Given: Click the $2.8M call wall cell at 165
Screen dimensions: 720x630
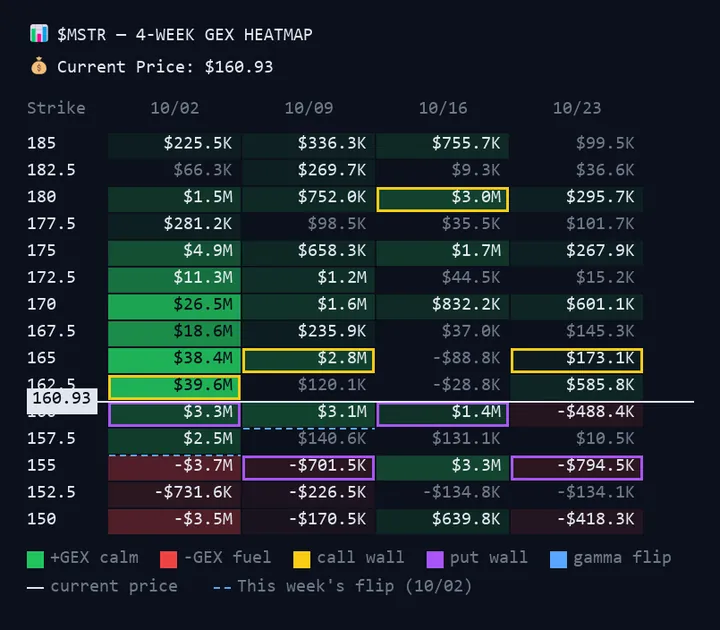Looking at the screenshot, I should (x=309, y=360).
